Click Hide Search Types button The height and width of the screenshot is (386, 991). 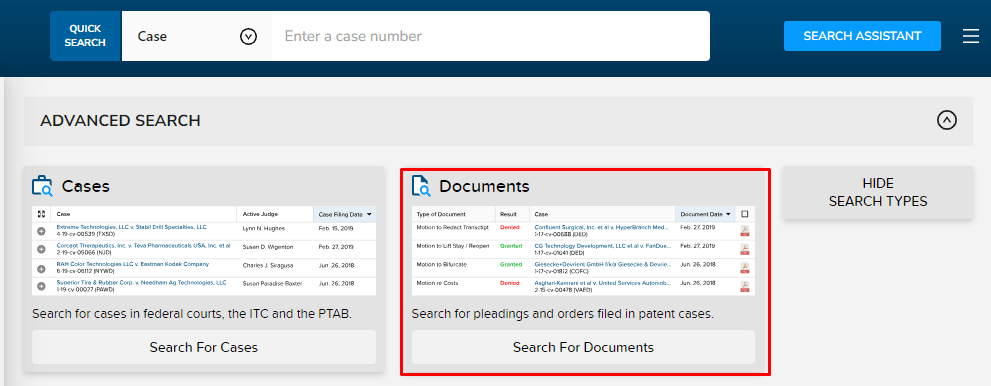point(878,193)
